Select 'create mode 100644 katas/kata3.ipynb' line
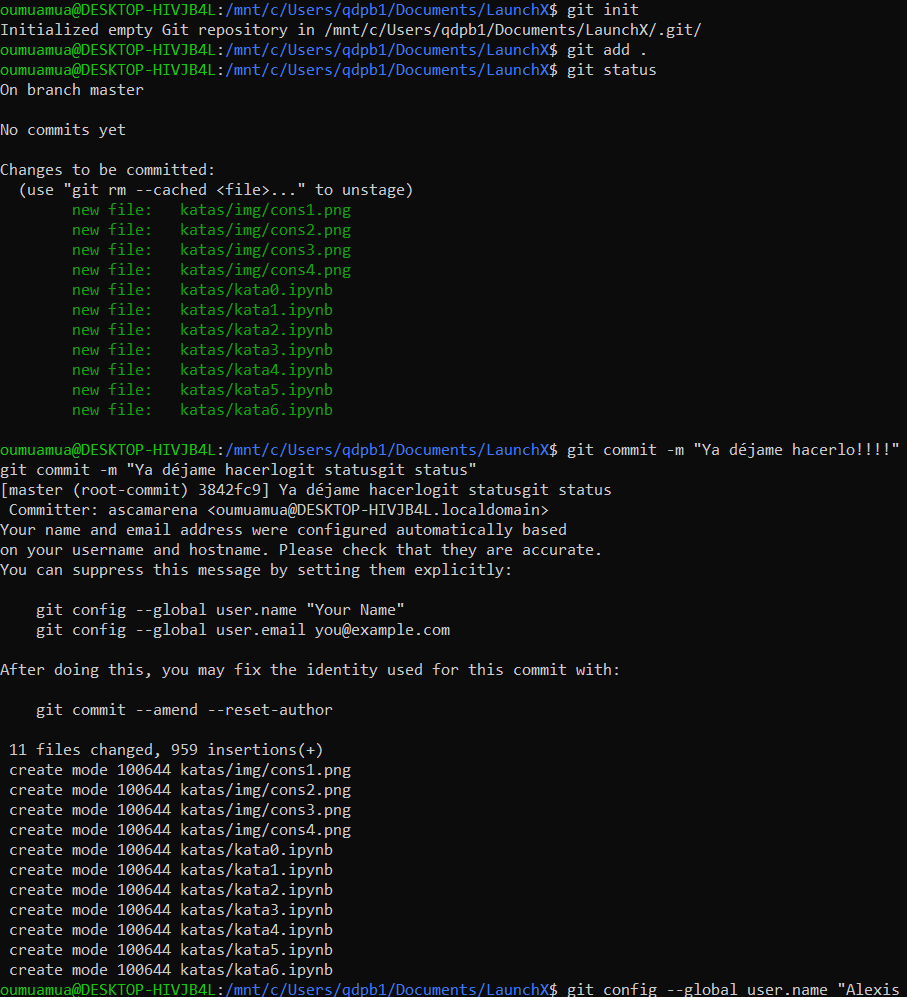The width and height of the screenshot is (907, 997). [x=171, y=910]
